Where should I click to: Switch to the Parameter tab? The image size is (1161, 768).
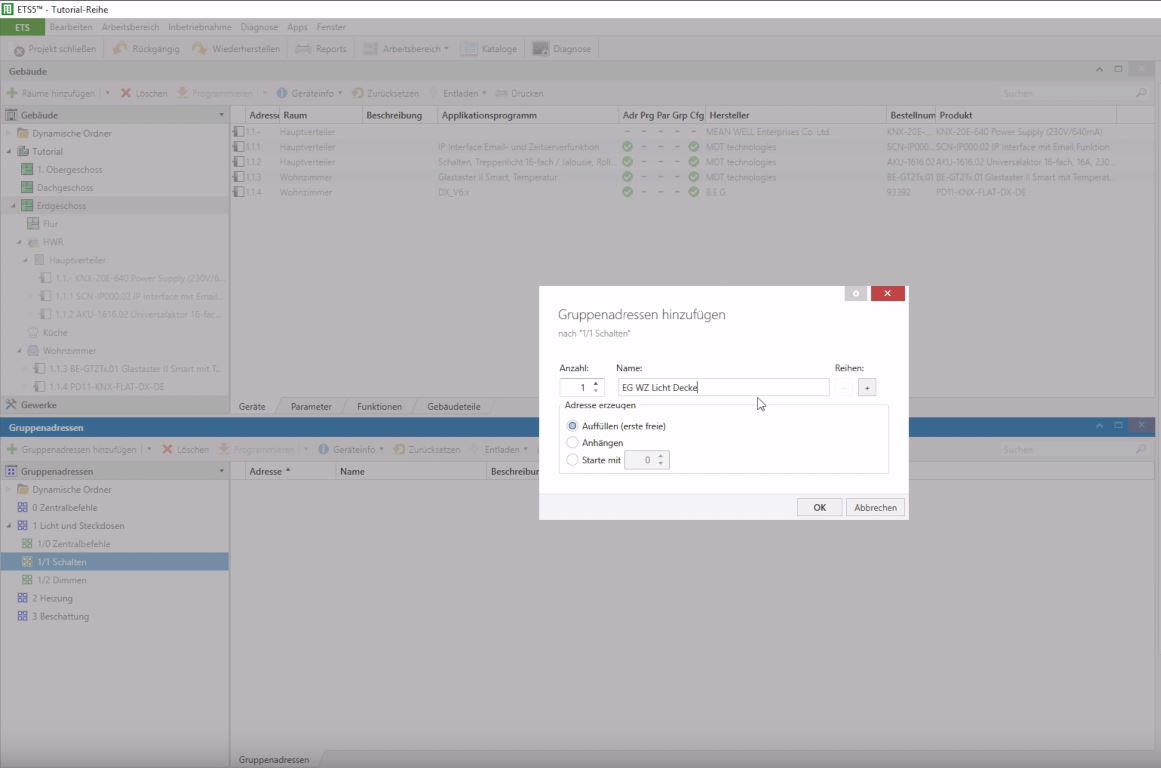[x=311, y=407]
